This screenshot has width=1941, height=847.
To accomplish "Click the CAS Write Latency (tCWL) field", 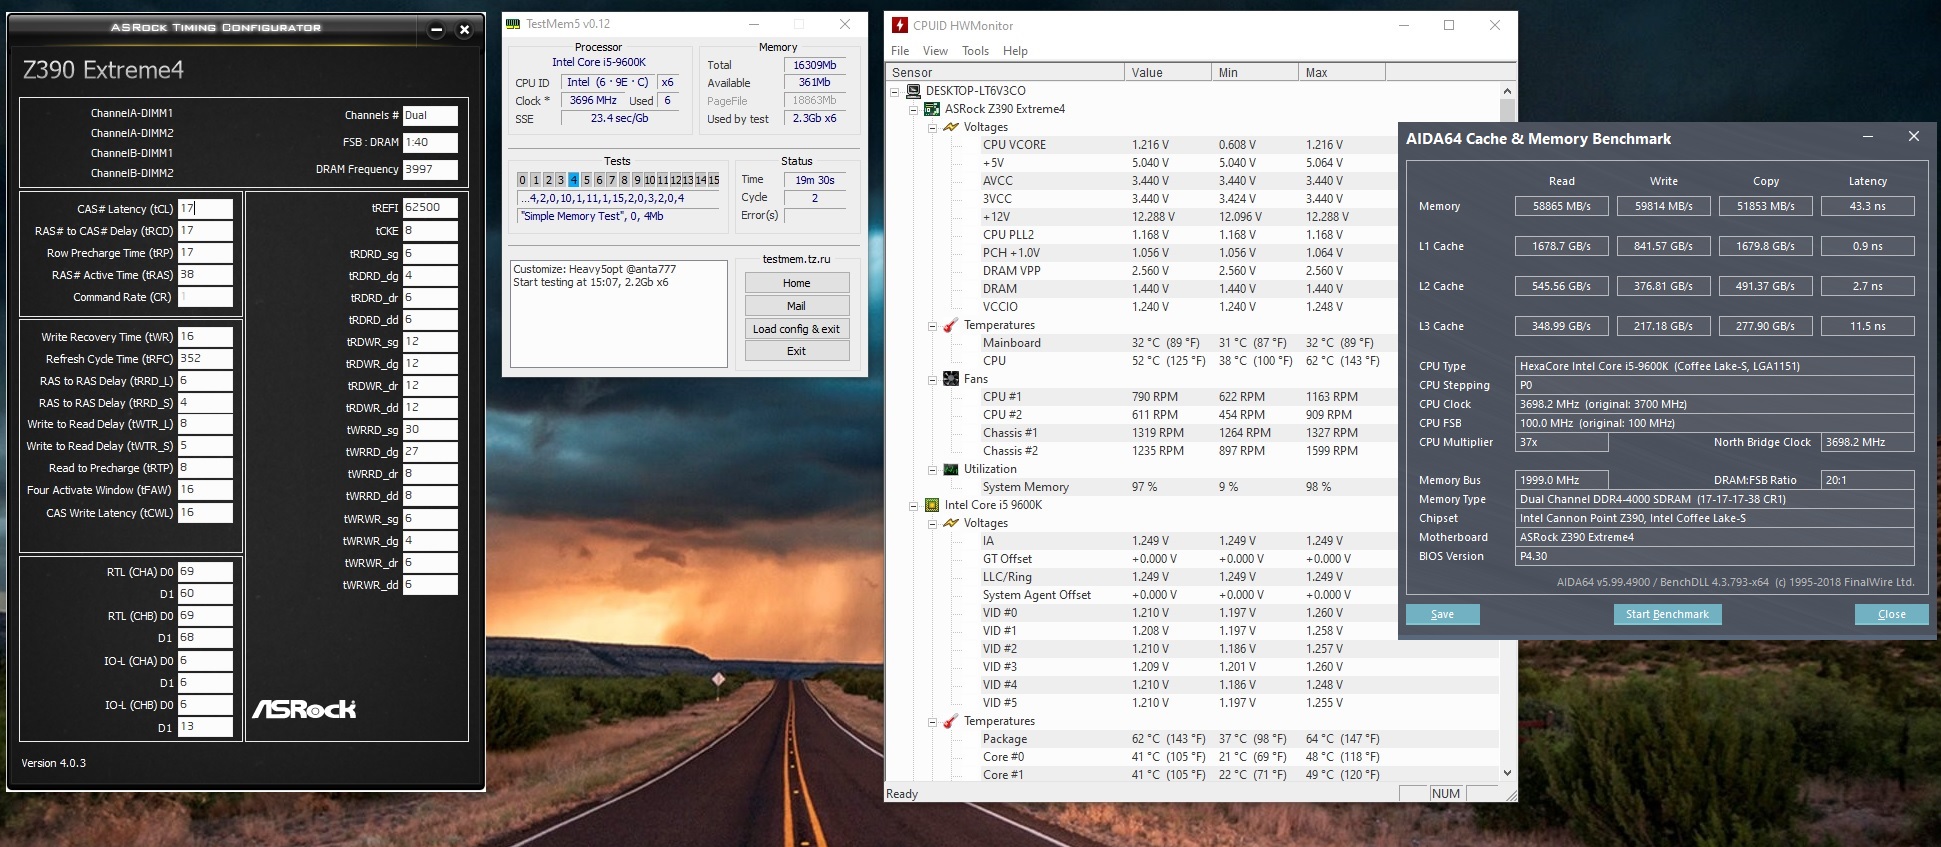I will pyautogui.click(x=205, y=512).
